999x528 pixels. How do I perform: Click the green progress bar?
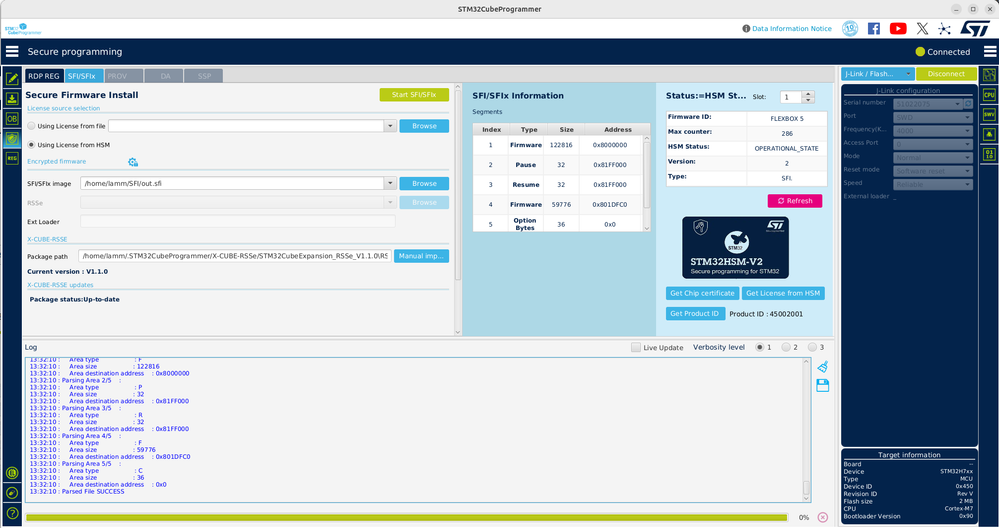point(406,517)
